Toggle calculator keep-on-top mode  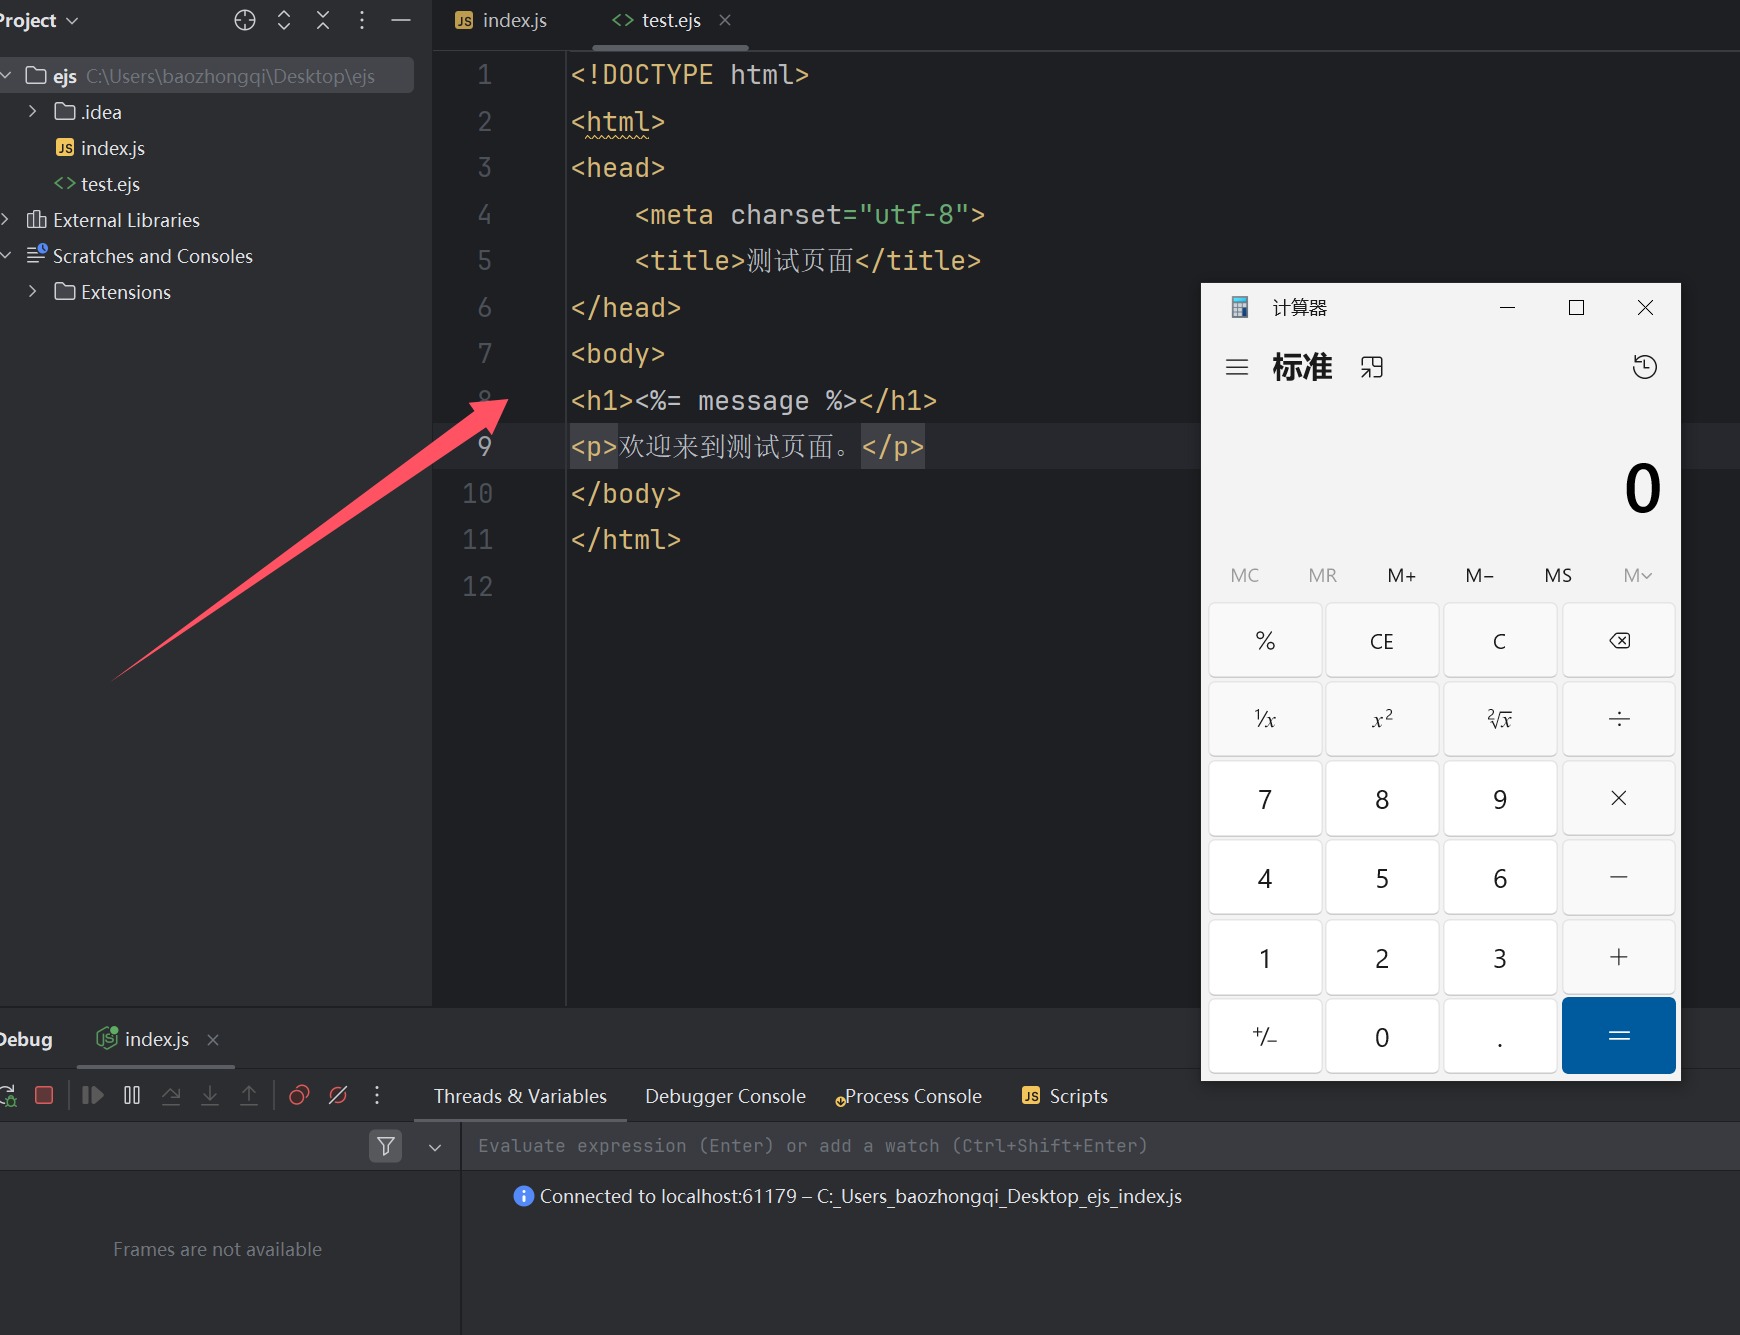coord(1372,367)
